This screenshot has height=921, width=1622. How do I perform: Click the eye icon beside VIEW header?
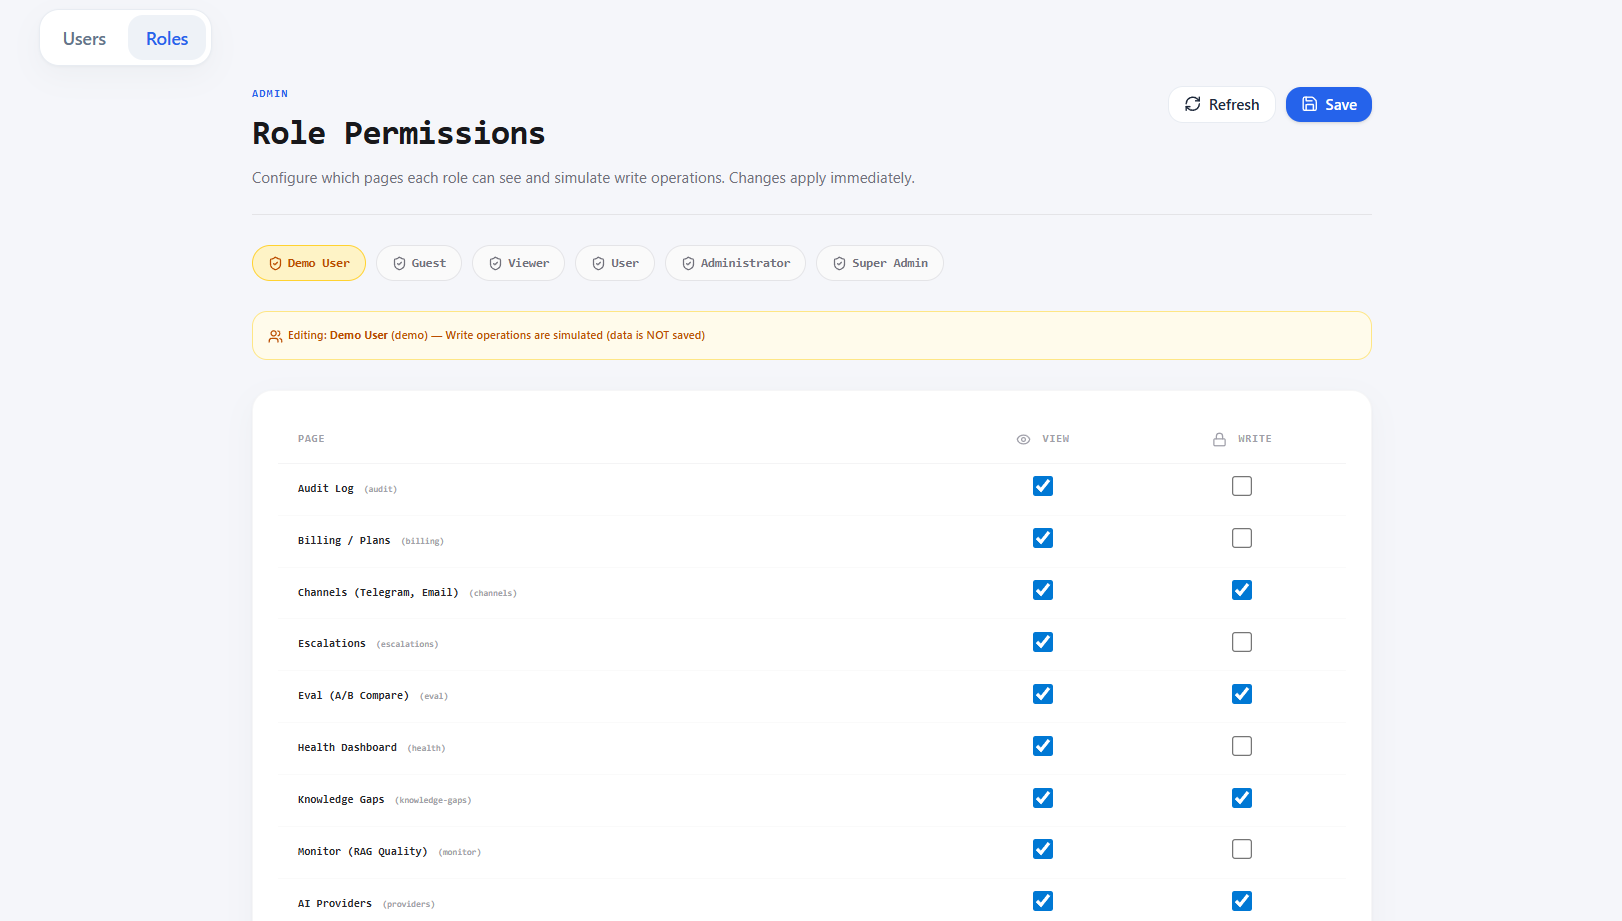[1023, 439]
